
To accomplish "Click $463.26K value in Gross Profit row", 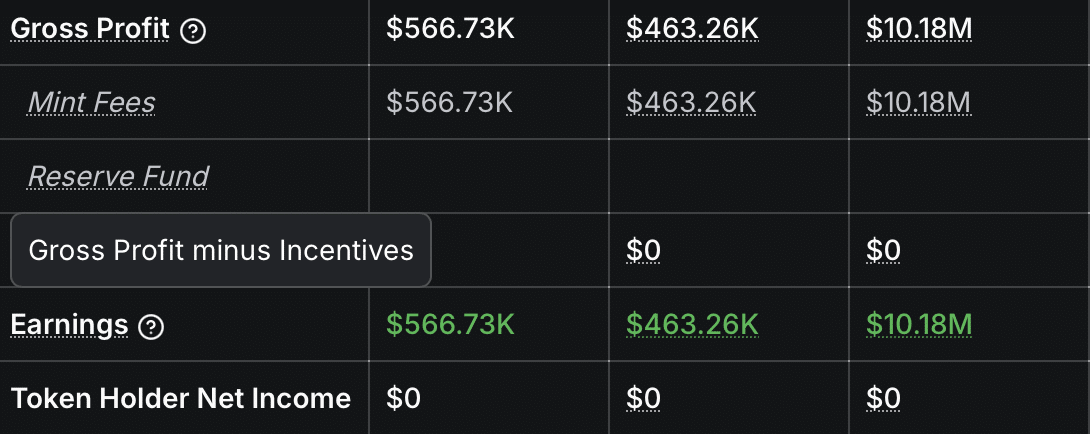I will point(692,29).
